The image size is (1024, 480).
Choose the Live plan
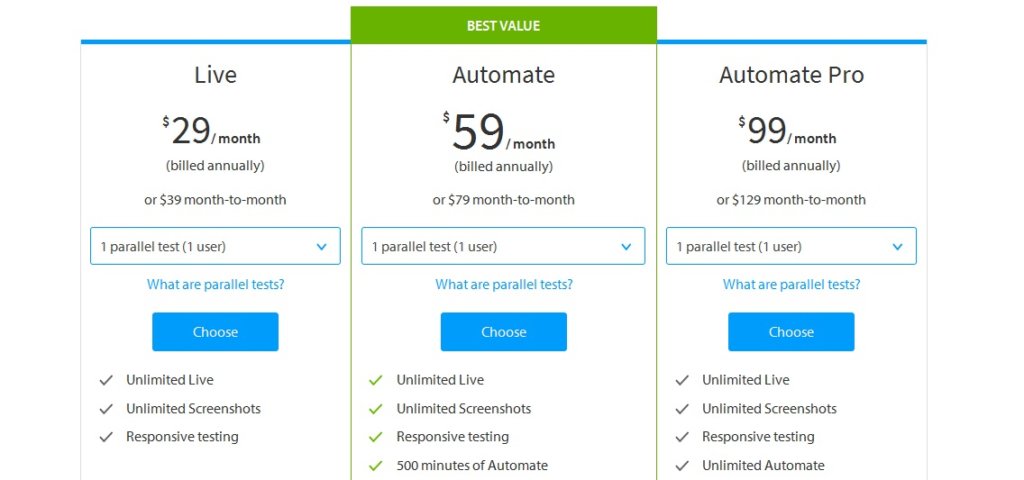click(215, 332)
